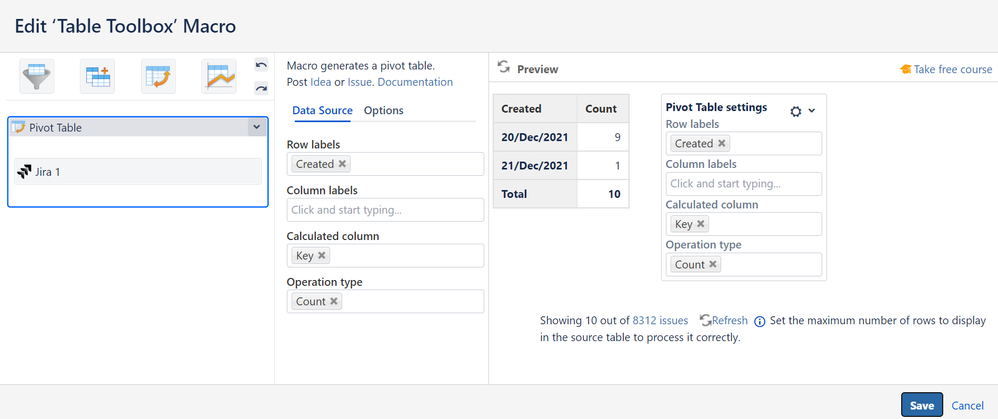Click the Column labels input field

coord(385,210)
